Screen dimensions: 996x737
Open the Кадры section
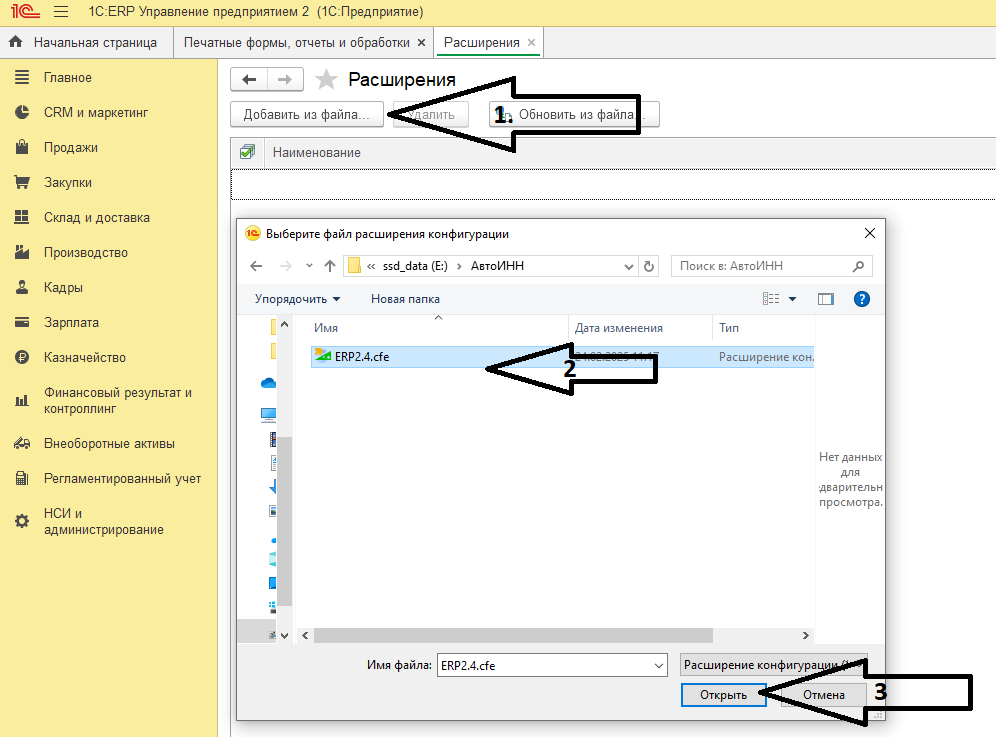click(x=63, y=287)
